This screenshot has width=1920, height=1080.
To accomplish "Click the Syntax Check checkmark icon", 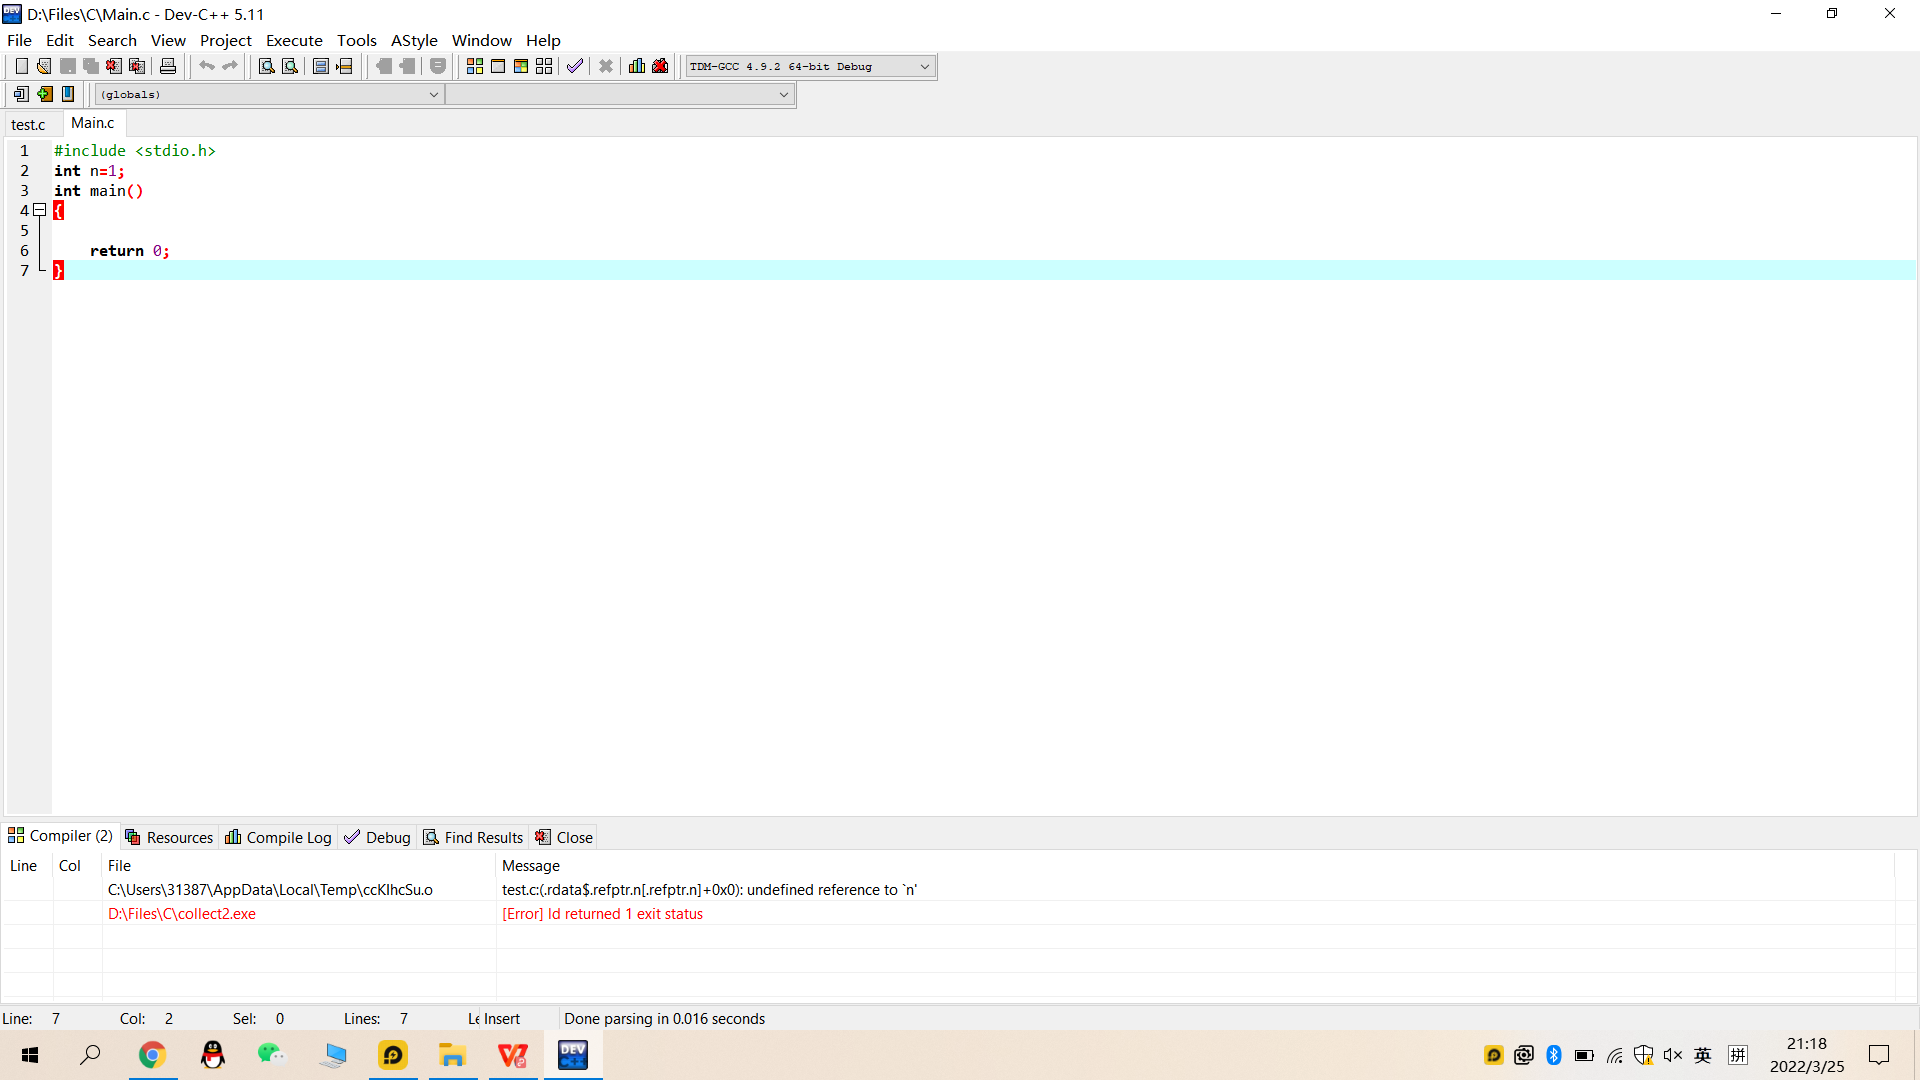I will pyautogui.click(x=575, y=66).
